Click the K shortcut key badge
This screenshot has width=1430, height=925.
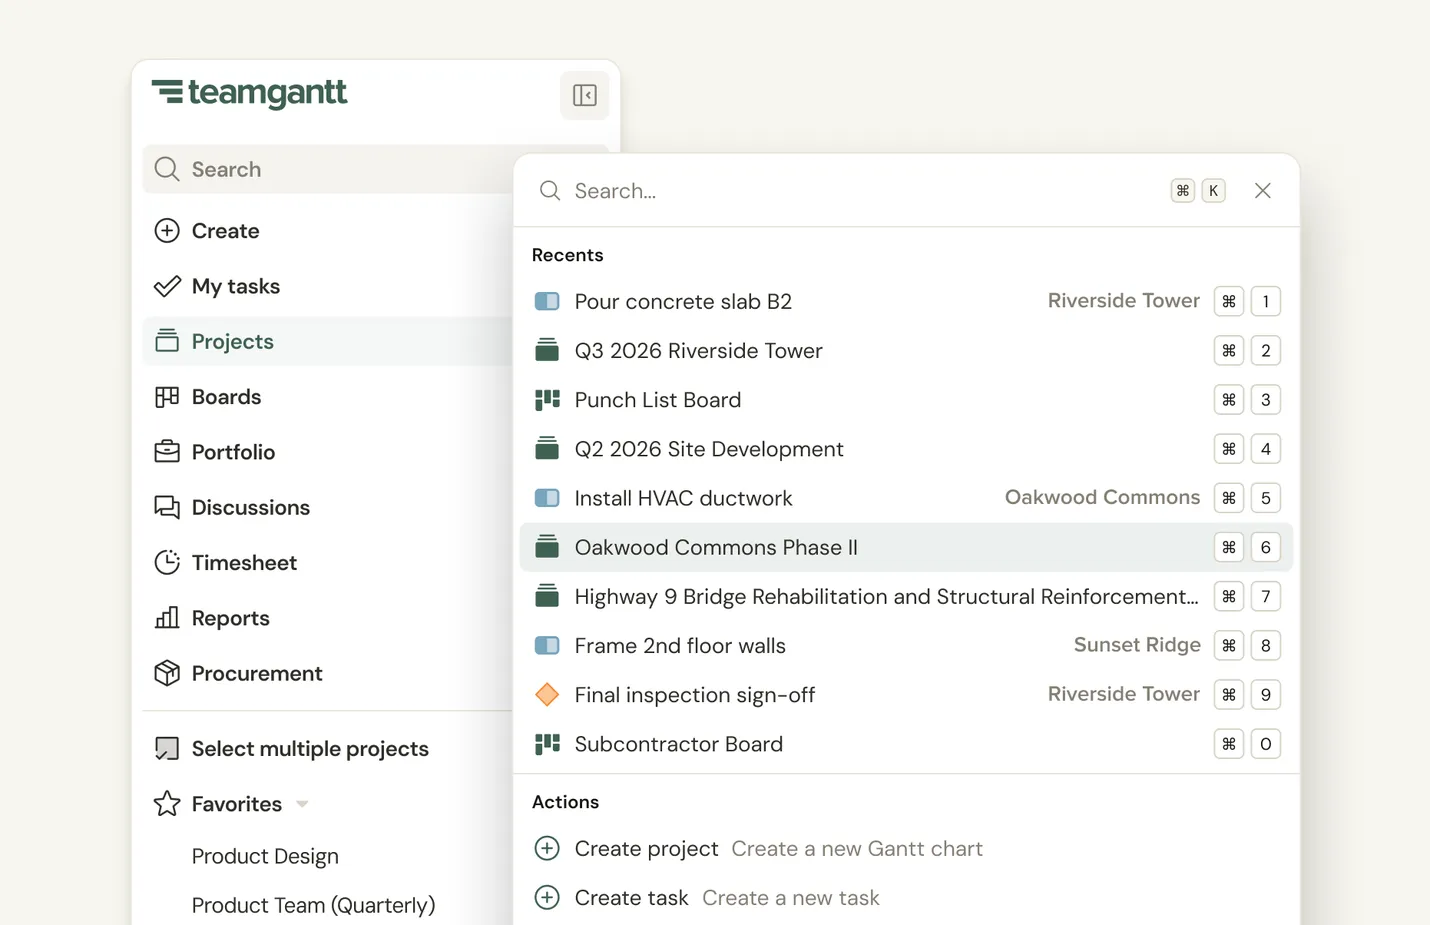1213,191
